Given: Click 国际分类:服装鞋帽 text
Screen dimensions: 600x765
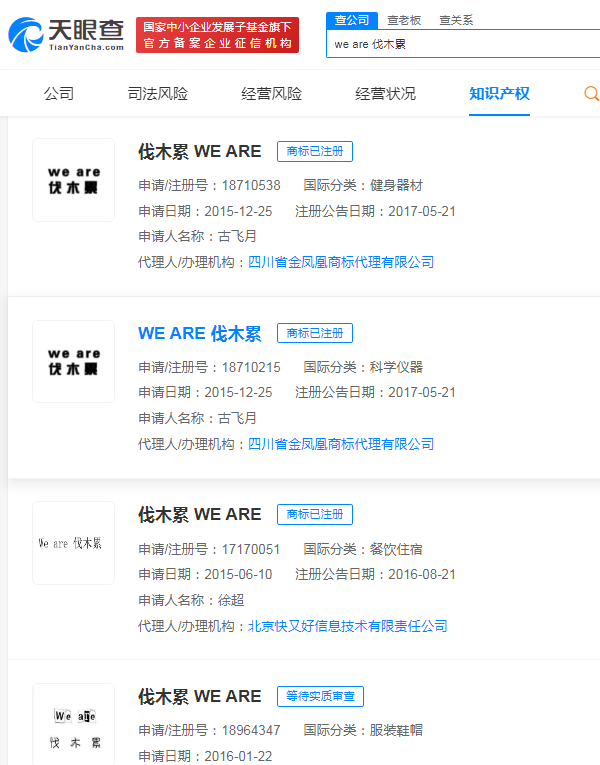Looking at the screenshot, I should 363,730.
